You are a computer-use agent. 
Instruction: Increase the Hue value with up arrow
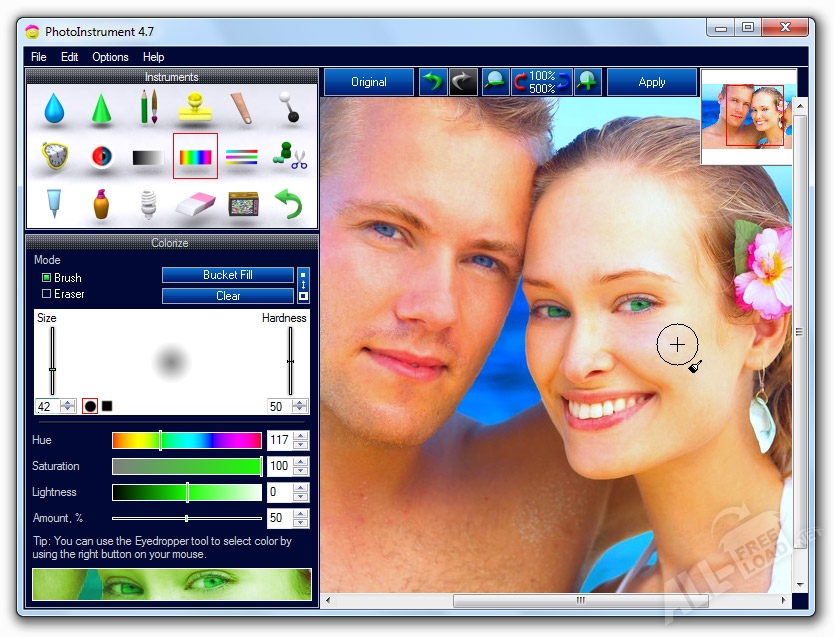pos(301,436)
